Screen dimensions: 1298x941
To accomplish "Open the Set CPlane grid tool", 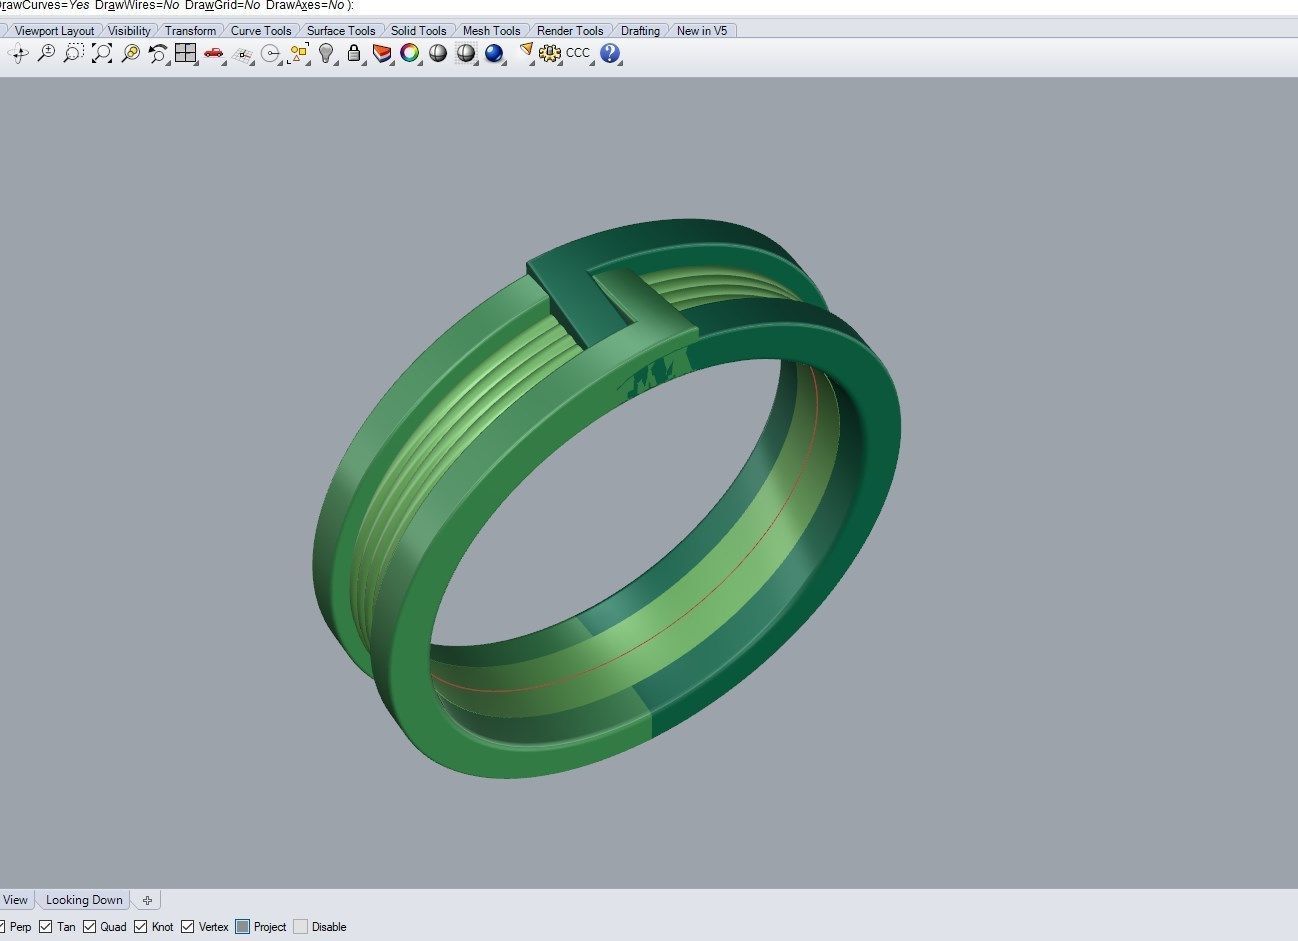I will [242, 54].
